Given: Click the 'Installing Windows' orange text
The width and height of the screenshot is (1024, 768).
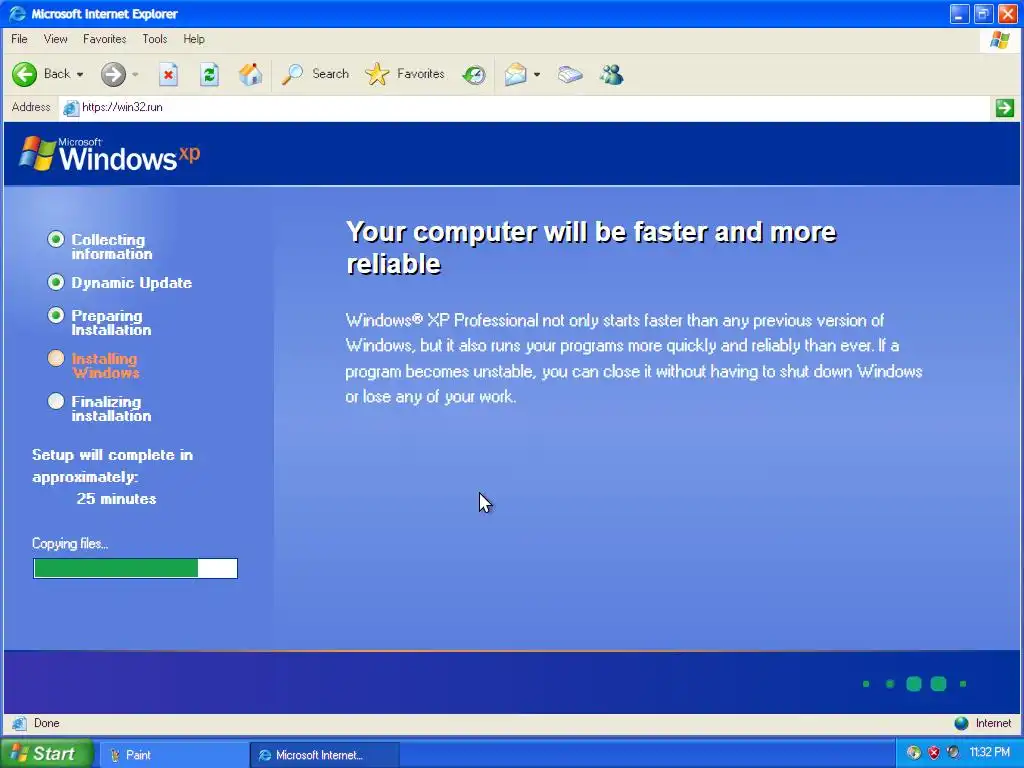Looking at the screenshot, I should pos(105,366).
